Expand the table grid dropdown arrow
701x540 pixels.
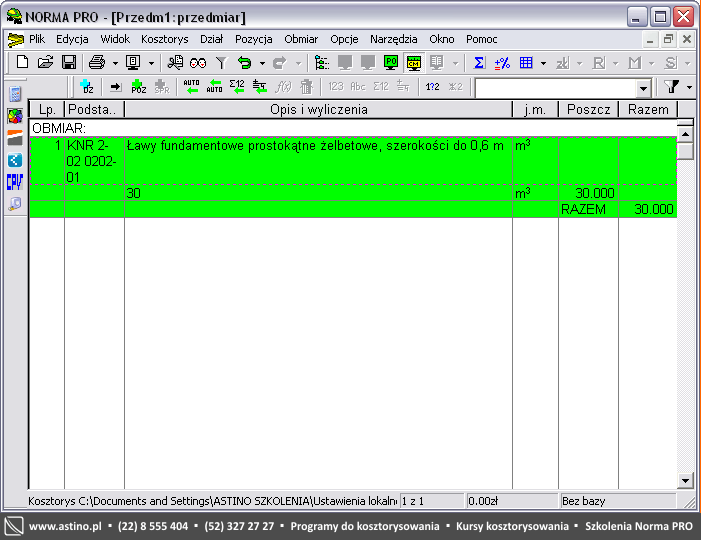pos(544,63)
